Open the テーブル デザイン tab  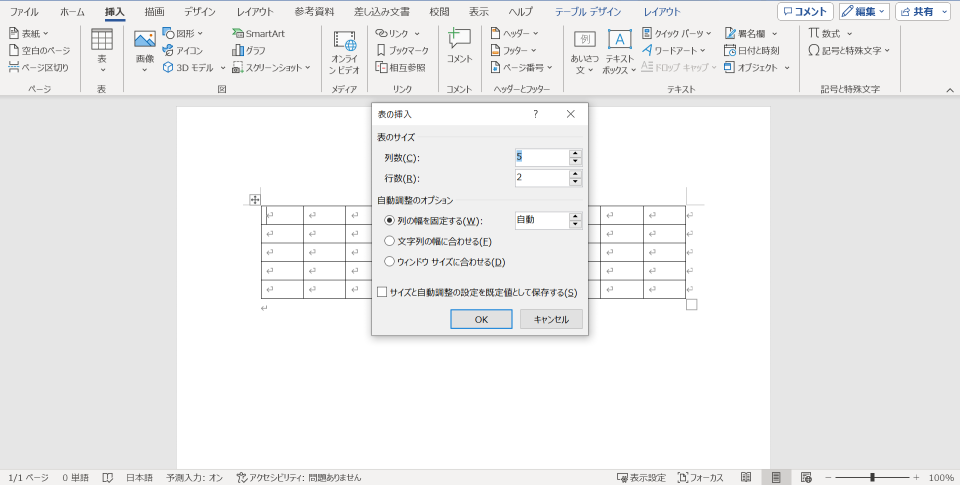pos(588,12)
